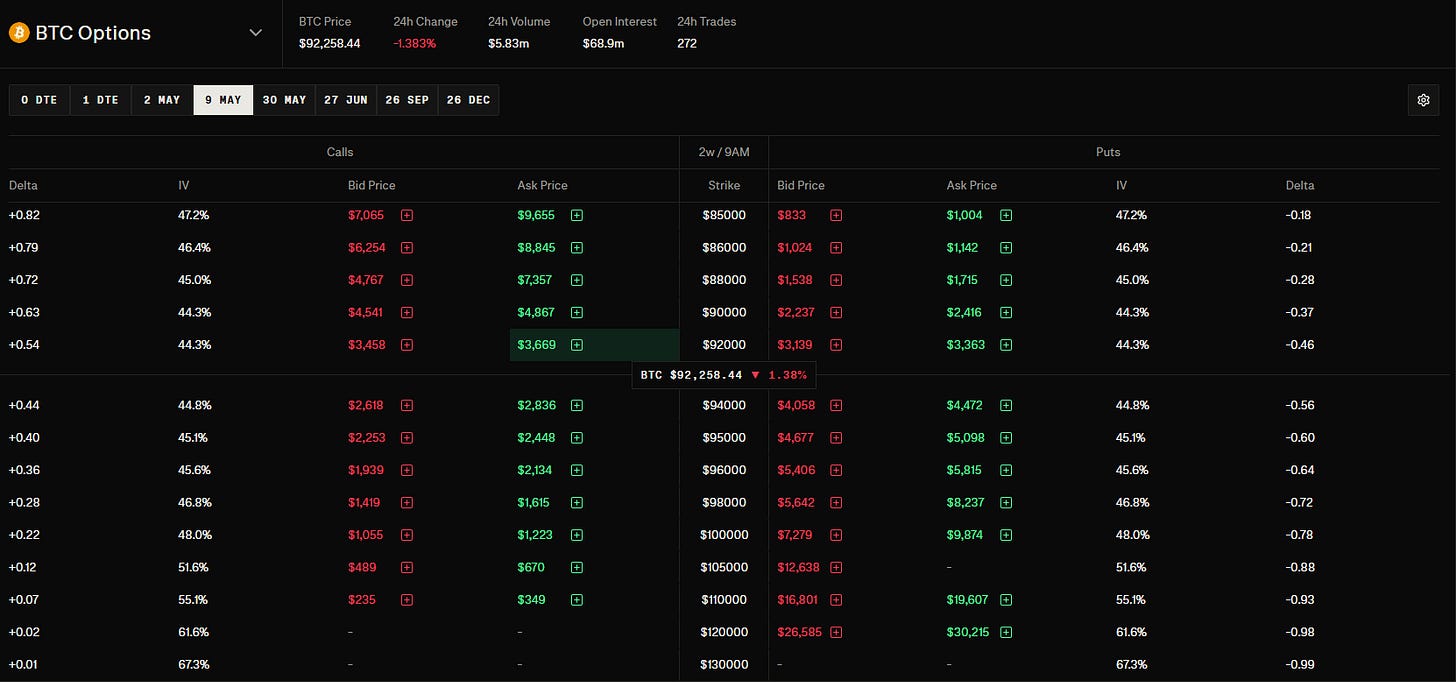The height and width of the screenshot is (682, 1456).
Task: Click the Calls section header
Action: (x=340, y=152)
